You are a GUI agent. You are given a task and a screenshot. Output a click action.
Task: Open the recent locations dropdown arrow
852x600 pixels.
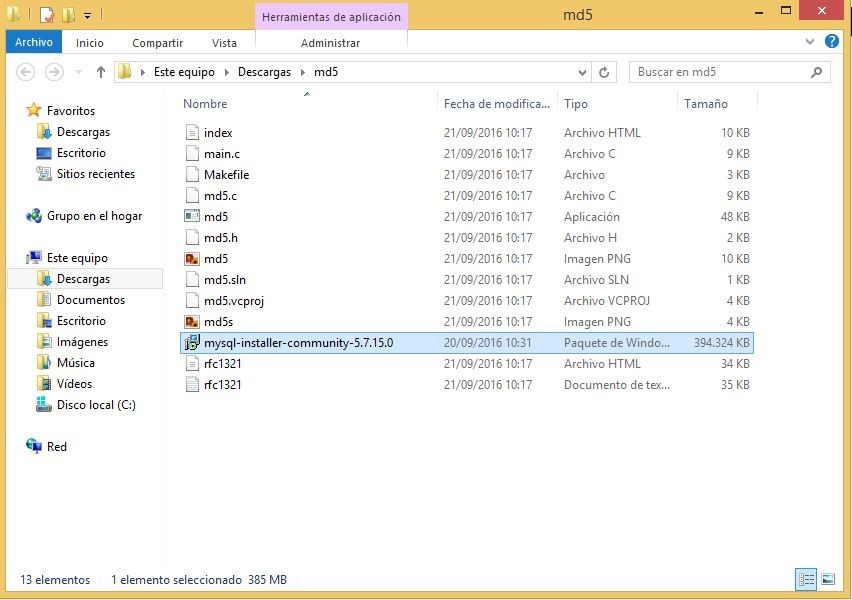point(79,72)
